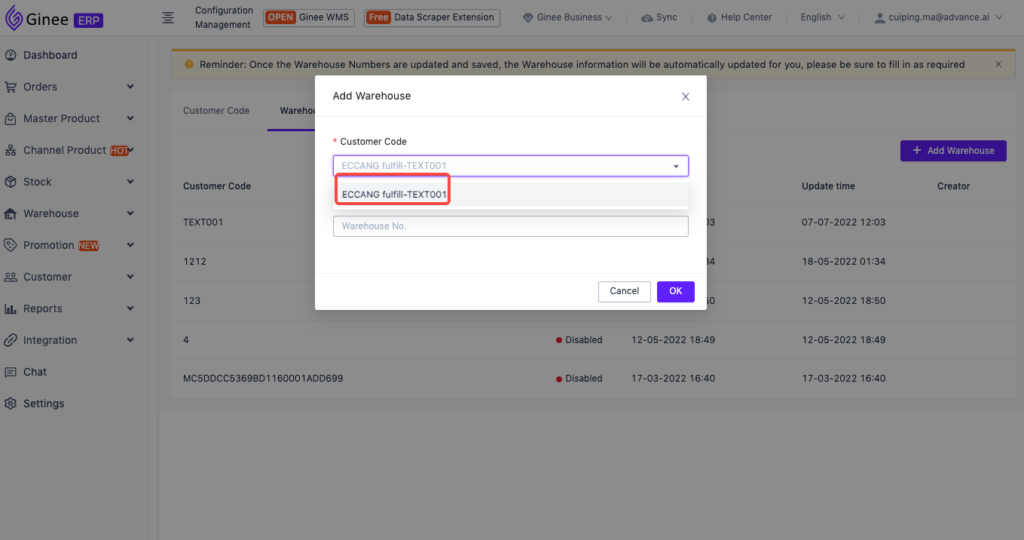Click the Master Product bag icon
Image resolution: width=1024 pixels, height=540 pixels.
pos(10,118)
